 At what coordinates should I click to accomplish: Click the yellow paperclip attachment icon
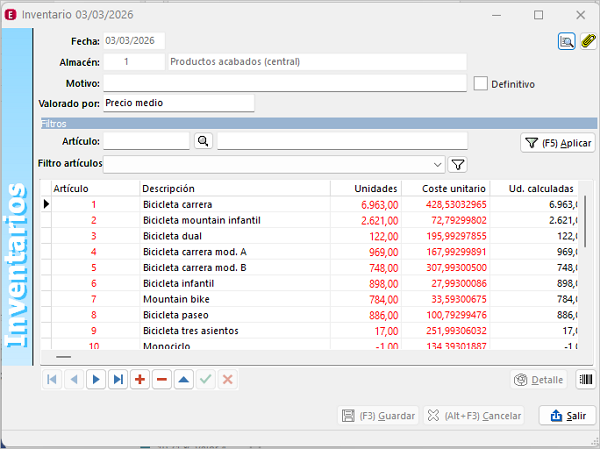tap(588, 41)
